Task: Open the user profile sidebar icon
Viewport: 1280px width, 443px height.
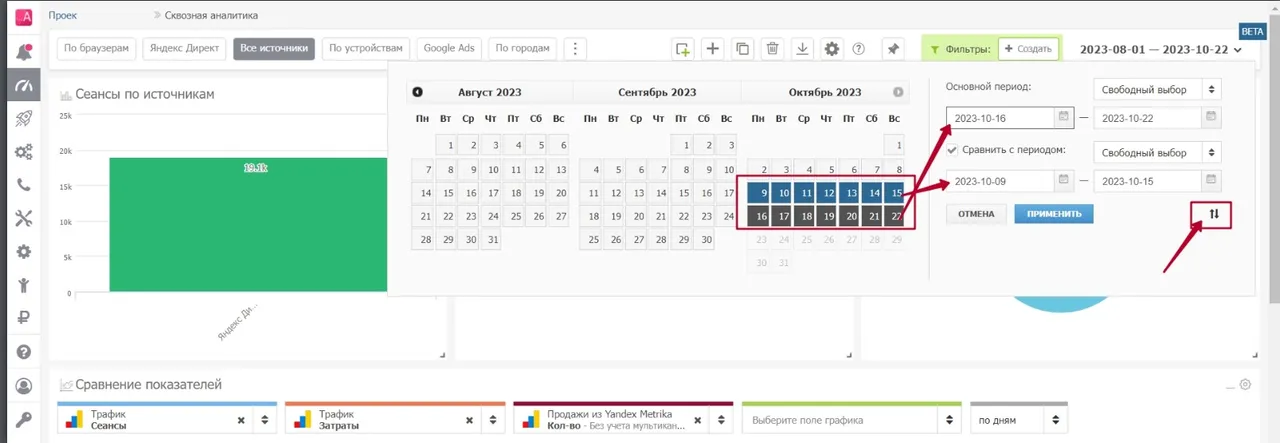Action: pyautogui.click(x=23, y=386)
